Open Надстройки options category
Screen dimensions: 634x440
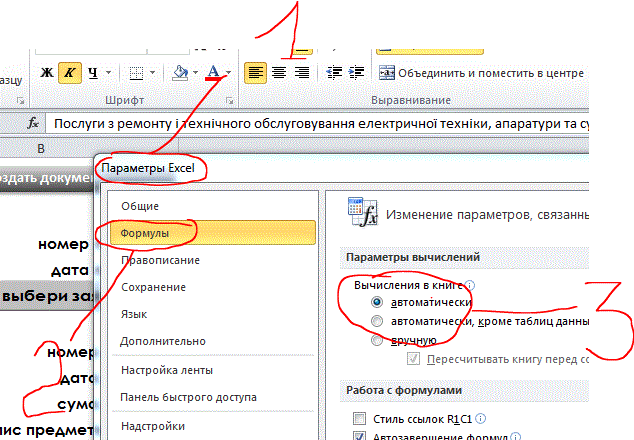coord(153,426)
